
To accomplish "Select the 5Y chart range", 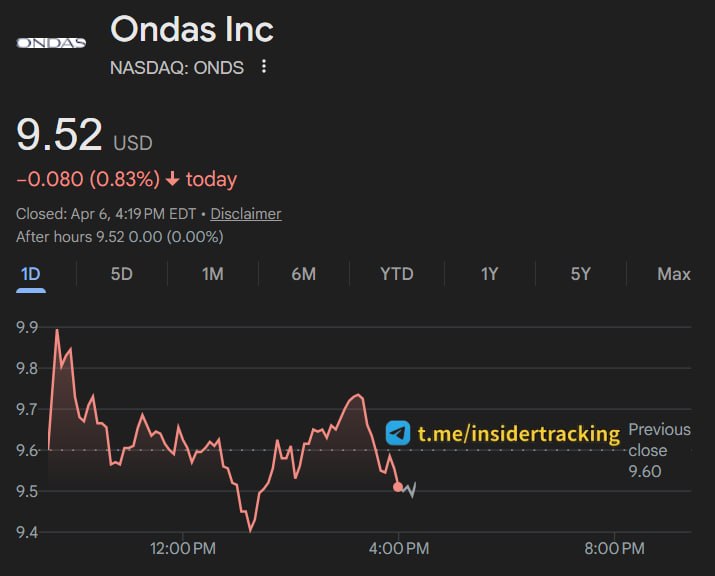I will pos(580,274).
